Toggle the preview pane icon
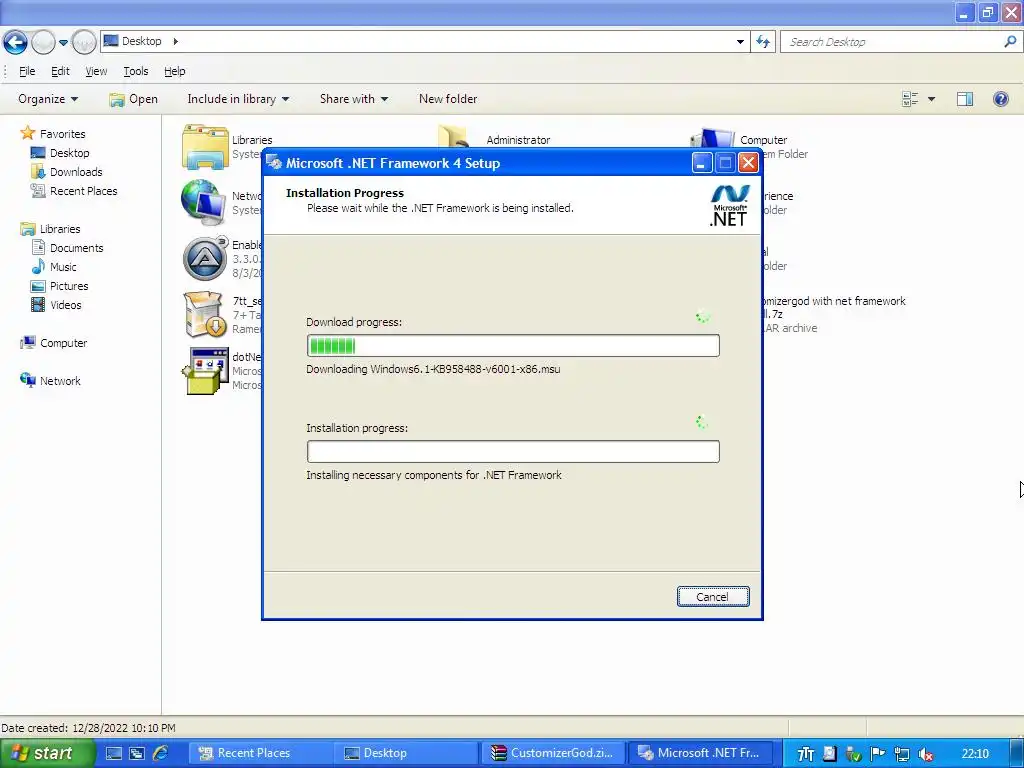 (965, 99)
